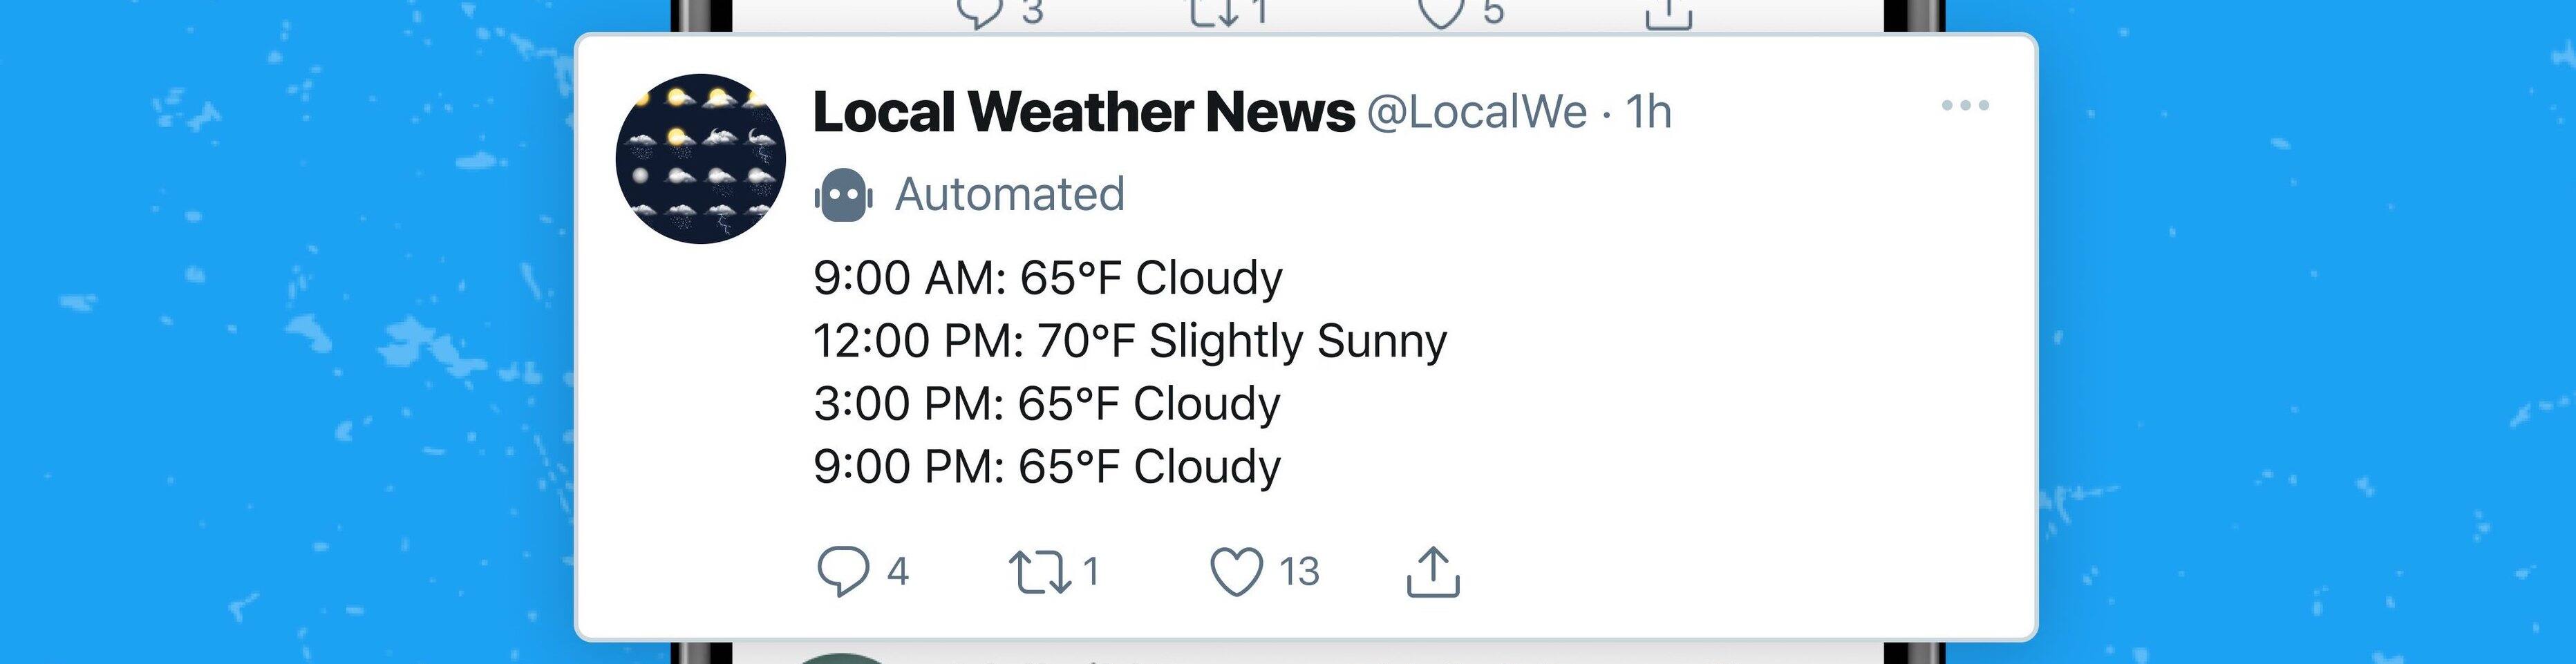
Task: Click the 12:00 PM Slightly Sunny line
Action: tap(1129, 340)
